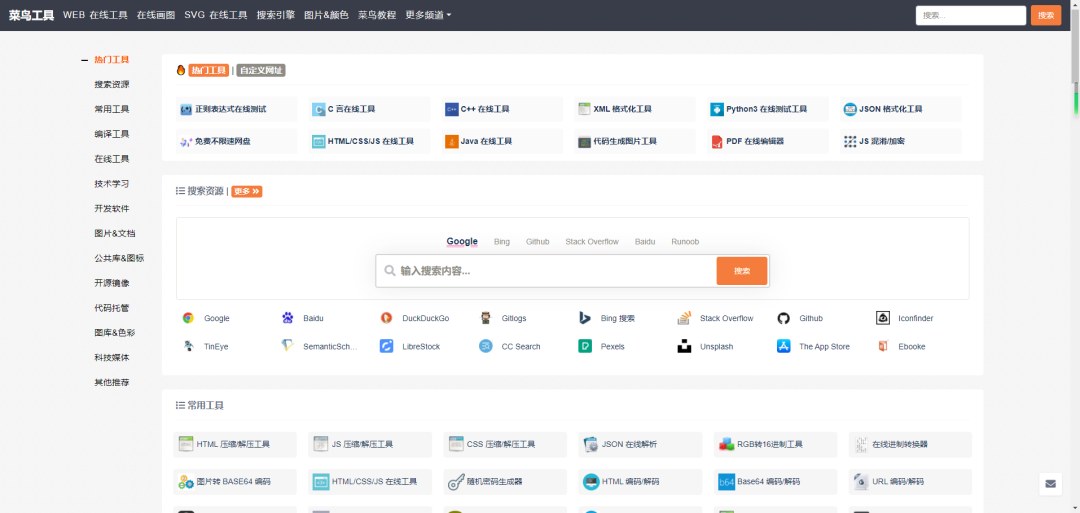Click the orange top-right 搜索 button
1080x513 pixels.
tap(1046, 15)
